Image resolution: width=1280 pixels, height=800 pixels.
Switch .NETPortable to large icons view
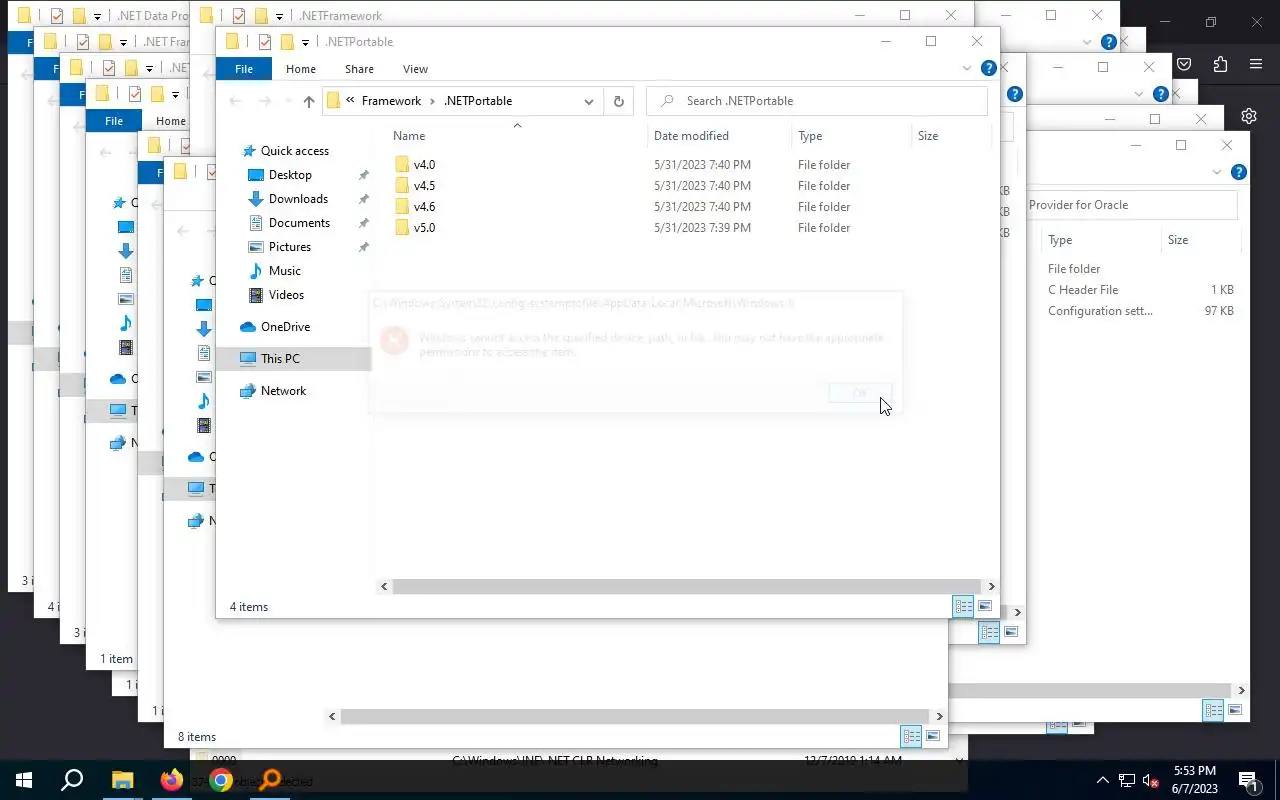pyautogui.click(x=985, y=607)
